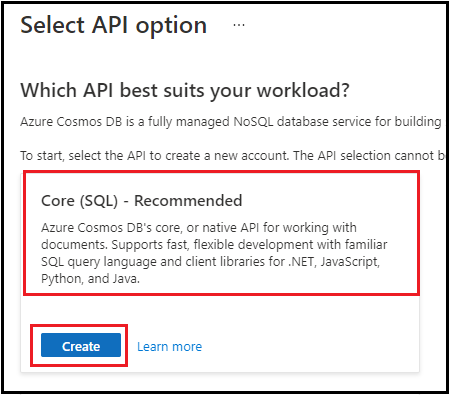The height and width of the screenshot is (395, 449).
Task: Click the documents. Supports fast description line
Action: [214, 245]
